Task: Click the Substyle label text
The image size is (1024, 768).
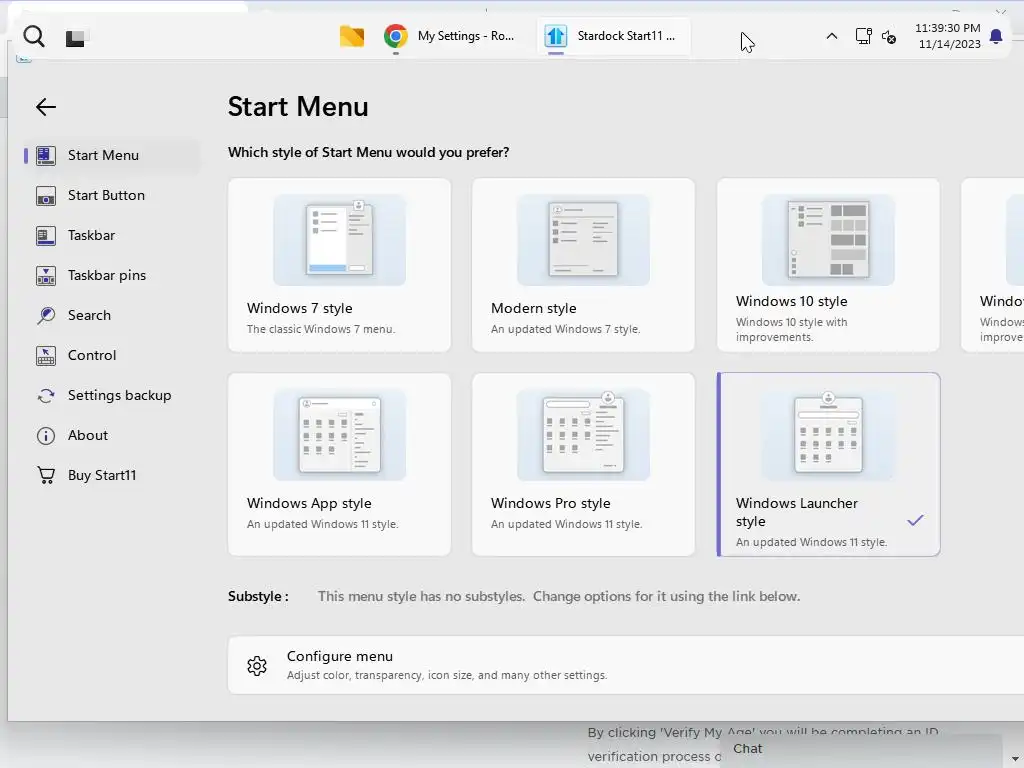Action: (258, 596)
